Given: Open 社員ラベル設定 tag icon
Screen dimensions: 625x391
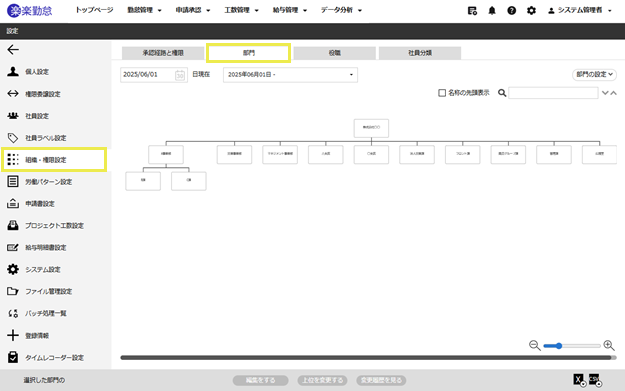Looking at the screenshot, I should 13,138.
